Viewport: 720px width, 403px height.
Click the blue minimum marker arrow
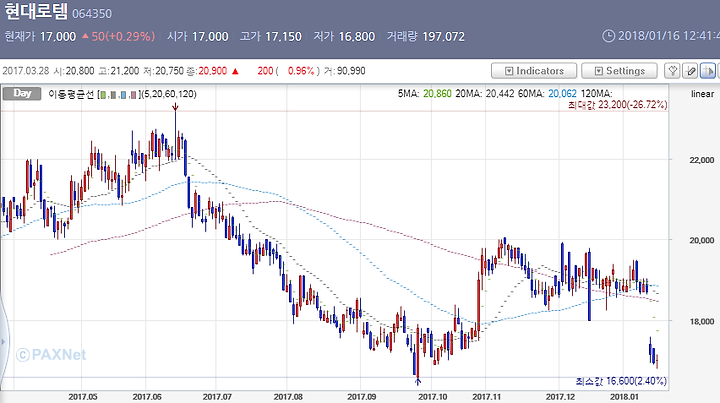point(418,381)
